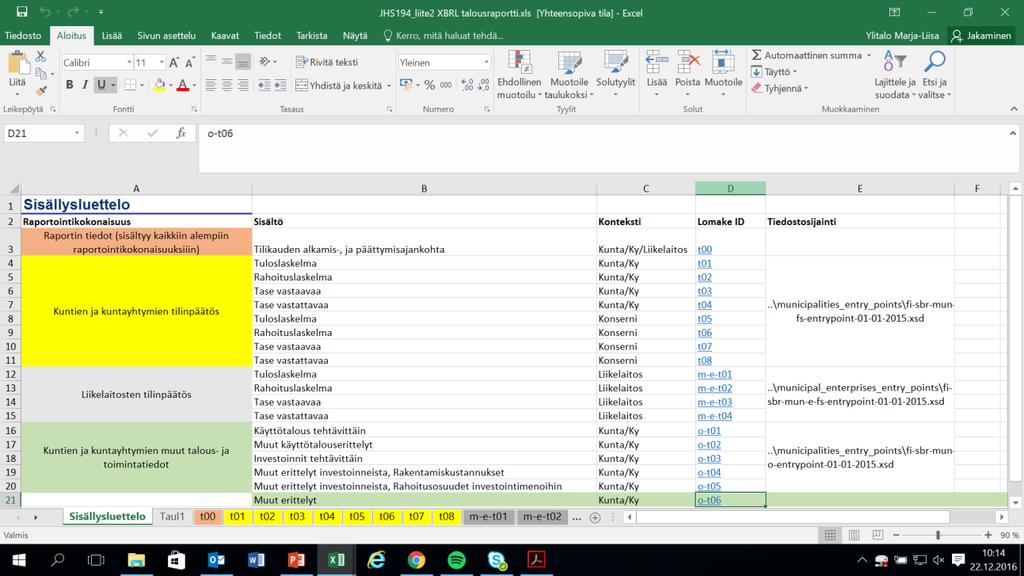This screenshot has width=1024, height=576.
Task: Toggle Italic formatting
Action: pyautogui.click(x=85, y=85)
